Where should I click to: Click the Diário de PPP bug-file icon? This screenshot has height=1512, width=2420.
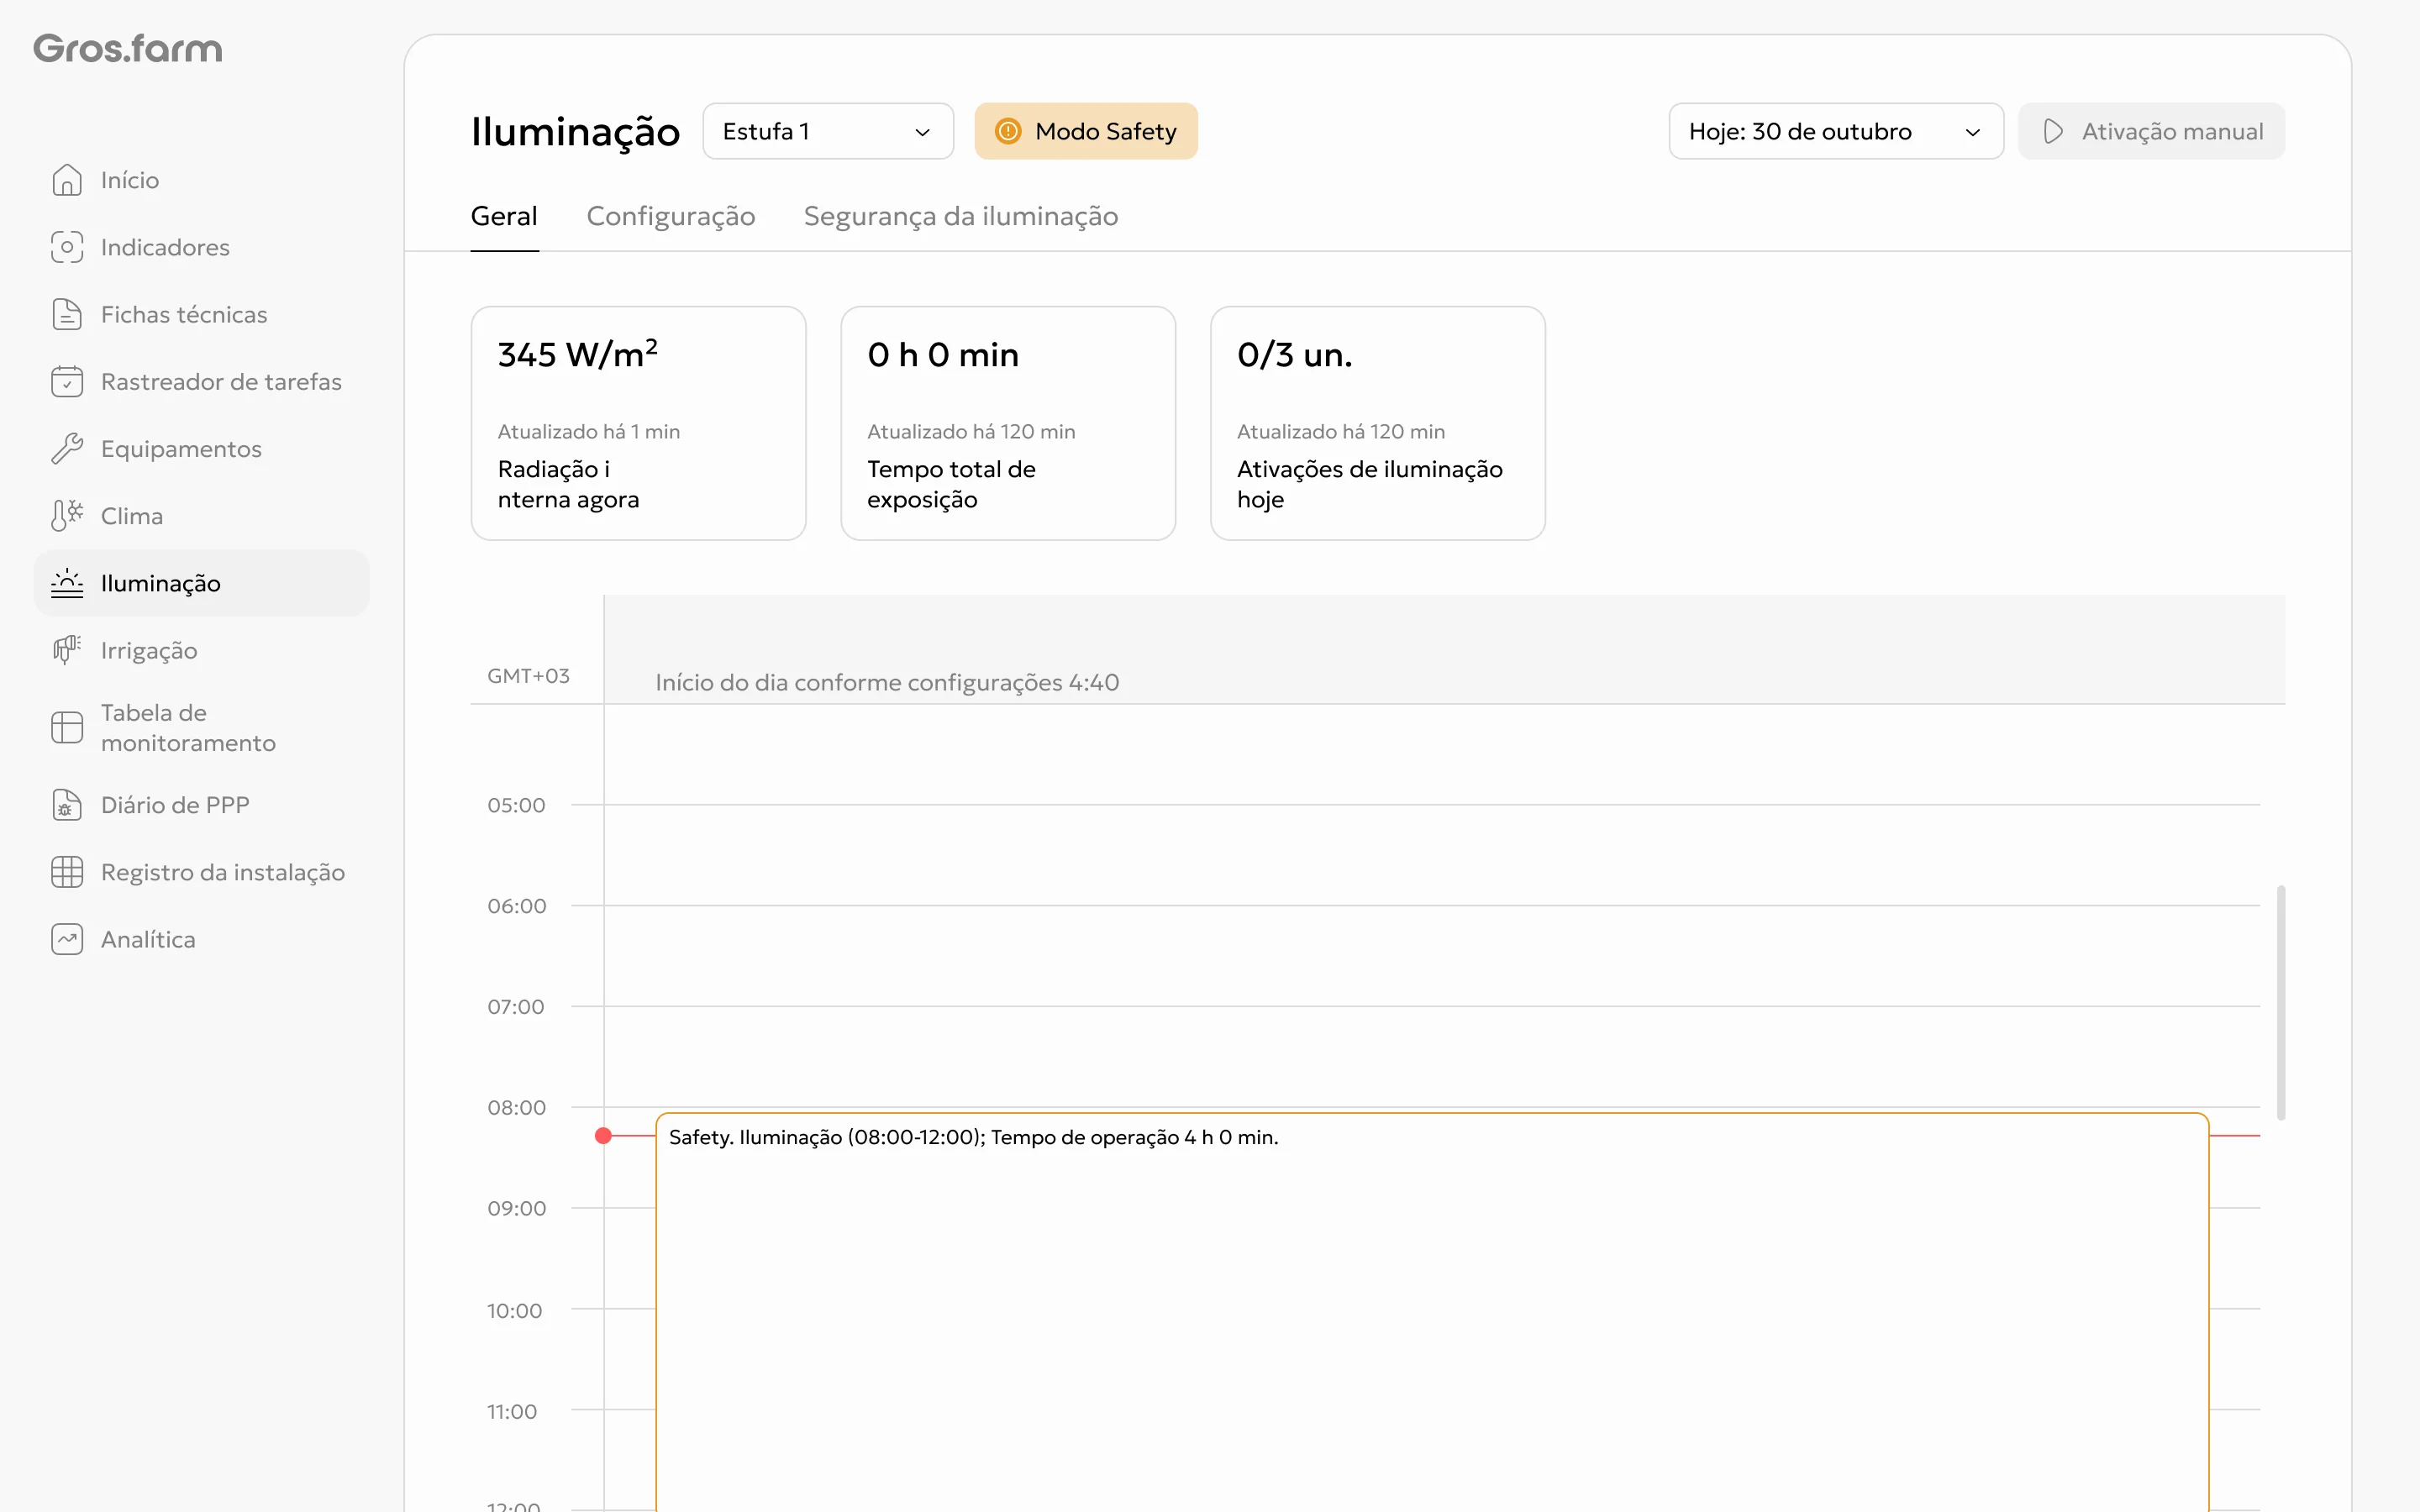67,805
